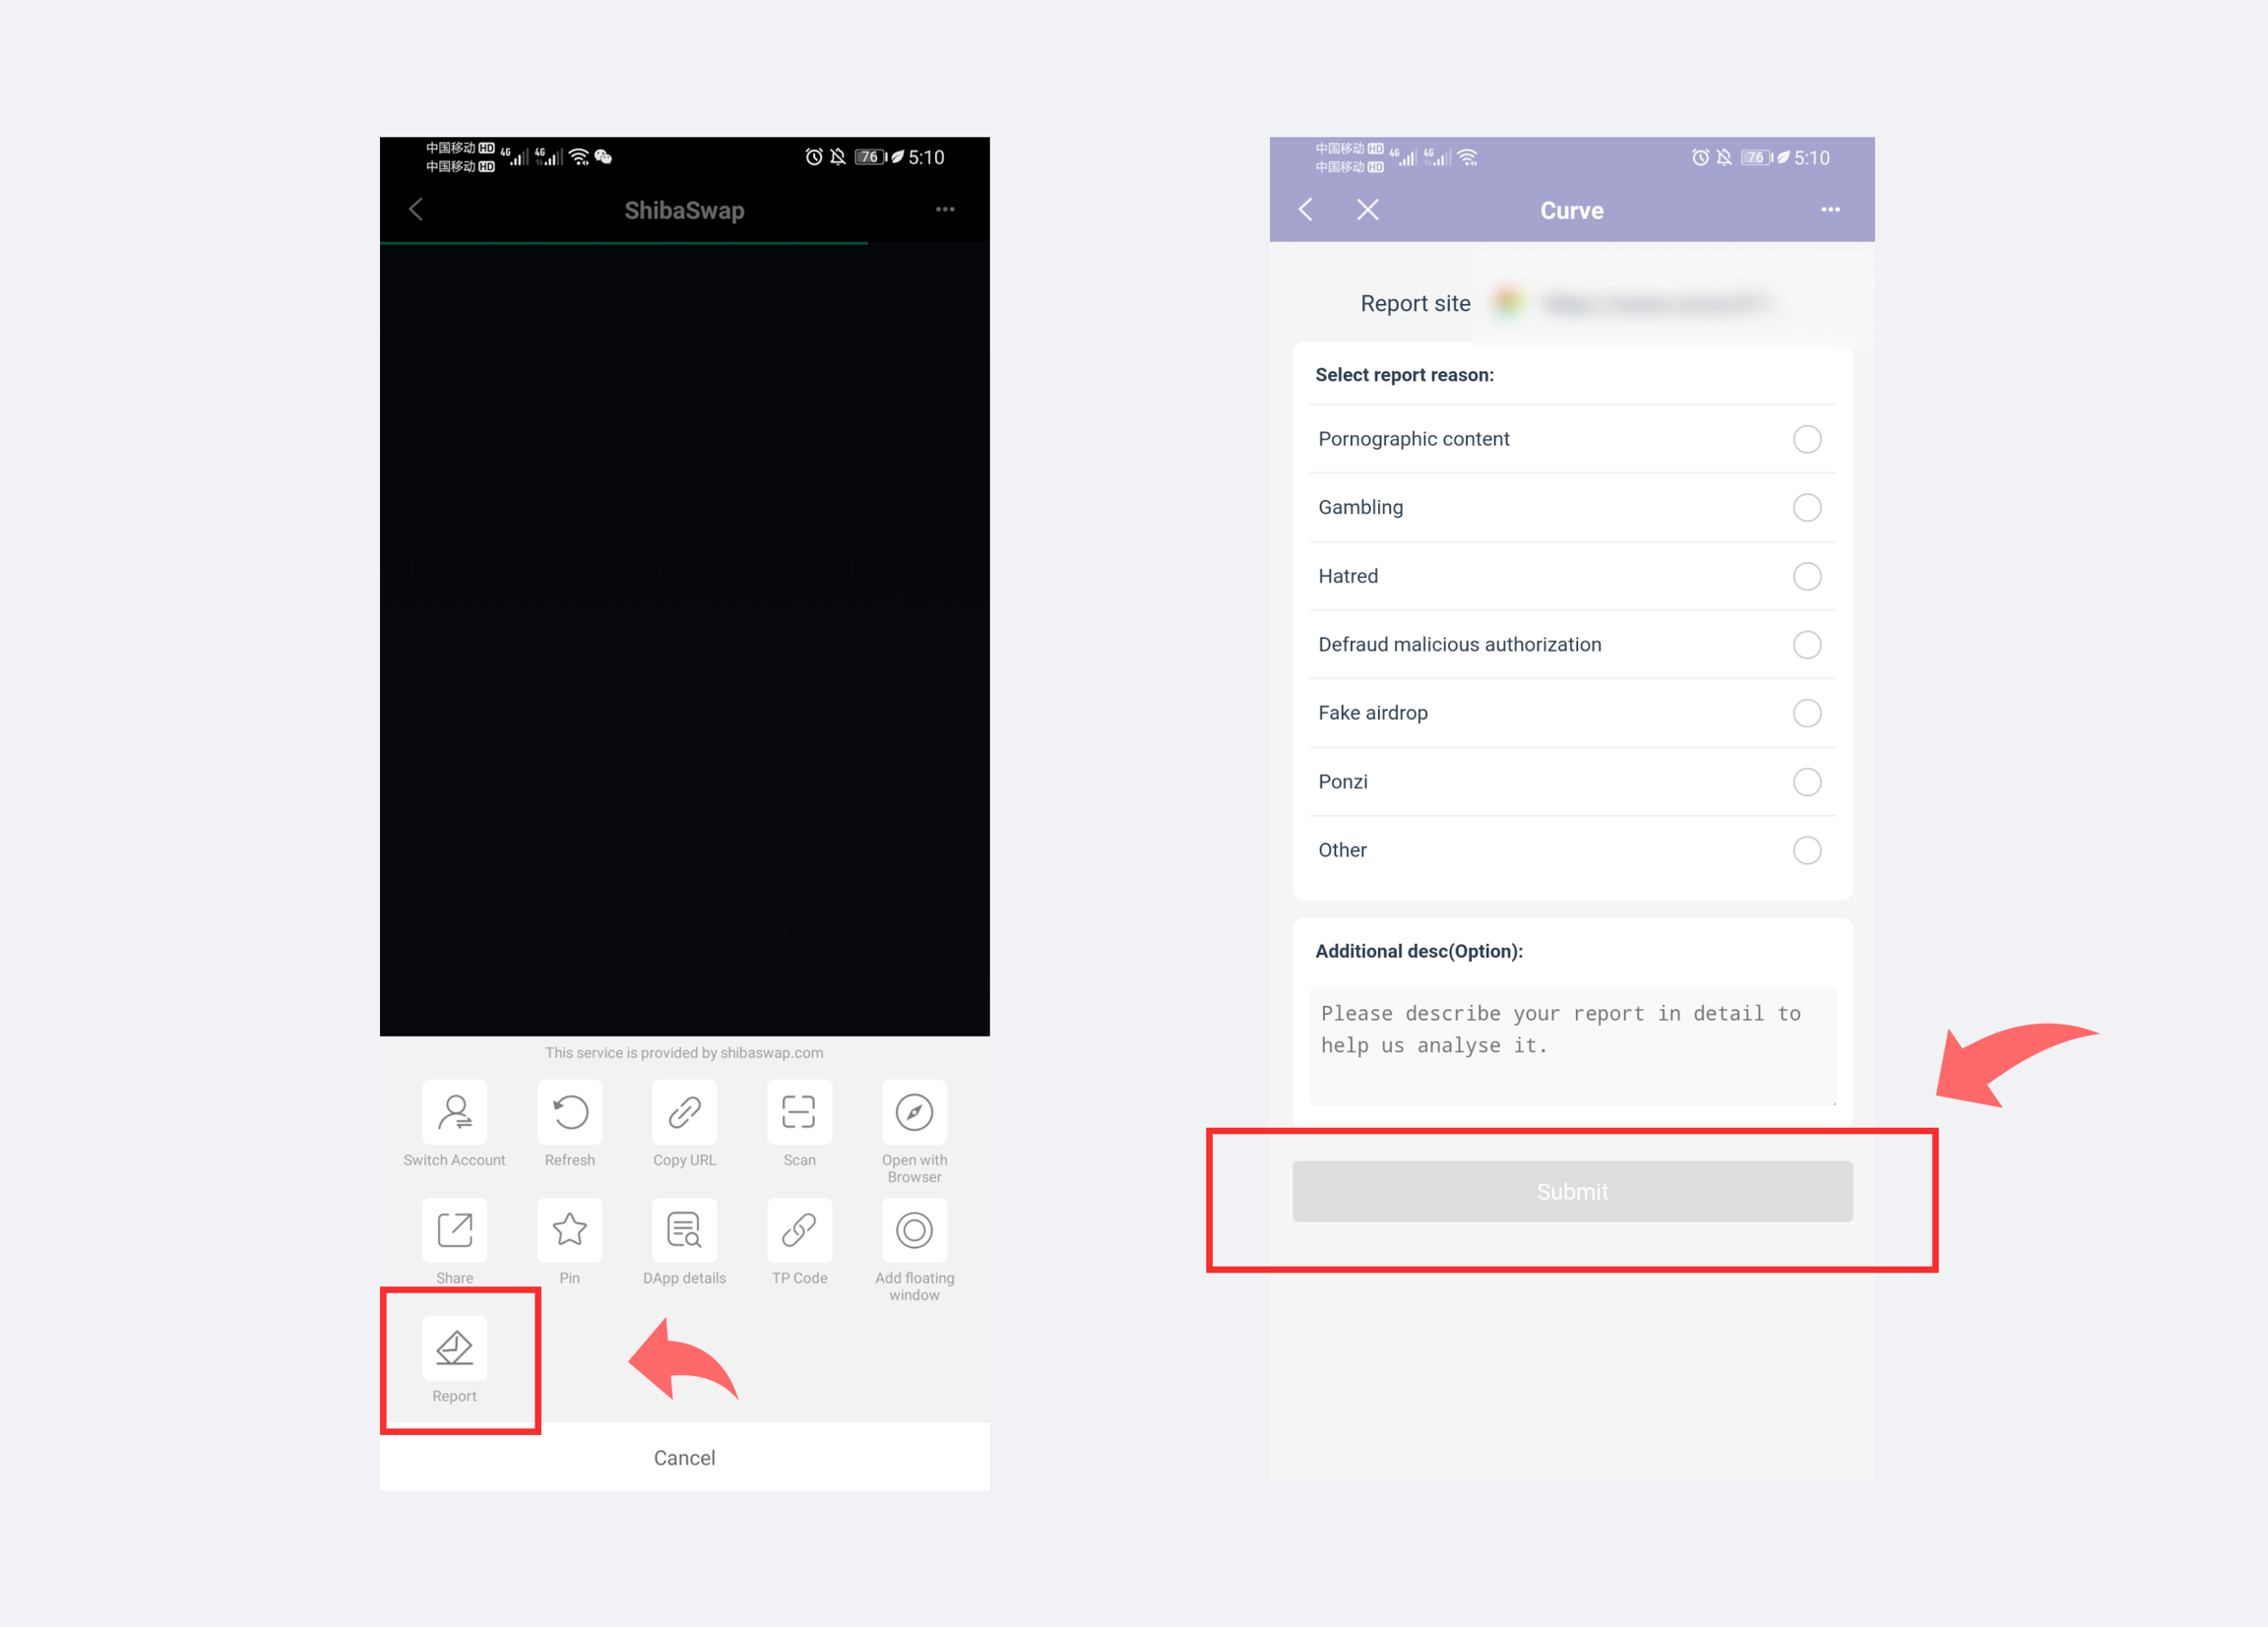2268x1627 pixels.
Task: Open DApp details icon
Action: coord(684,1230)
